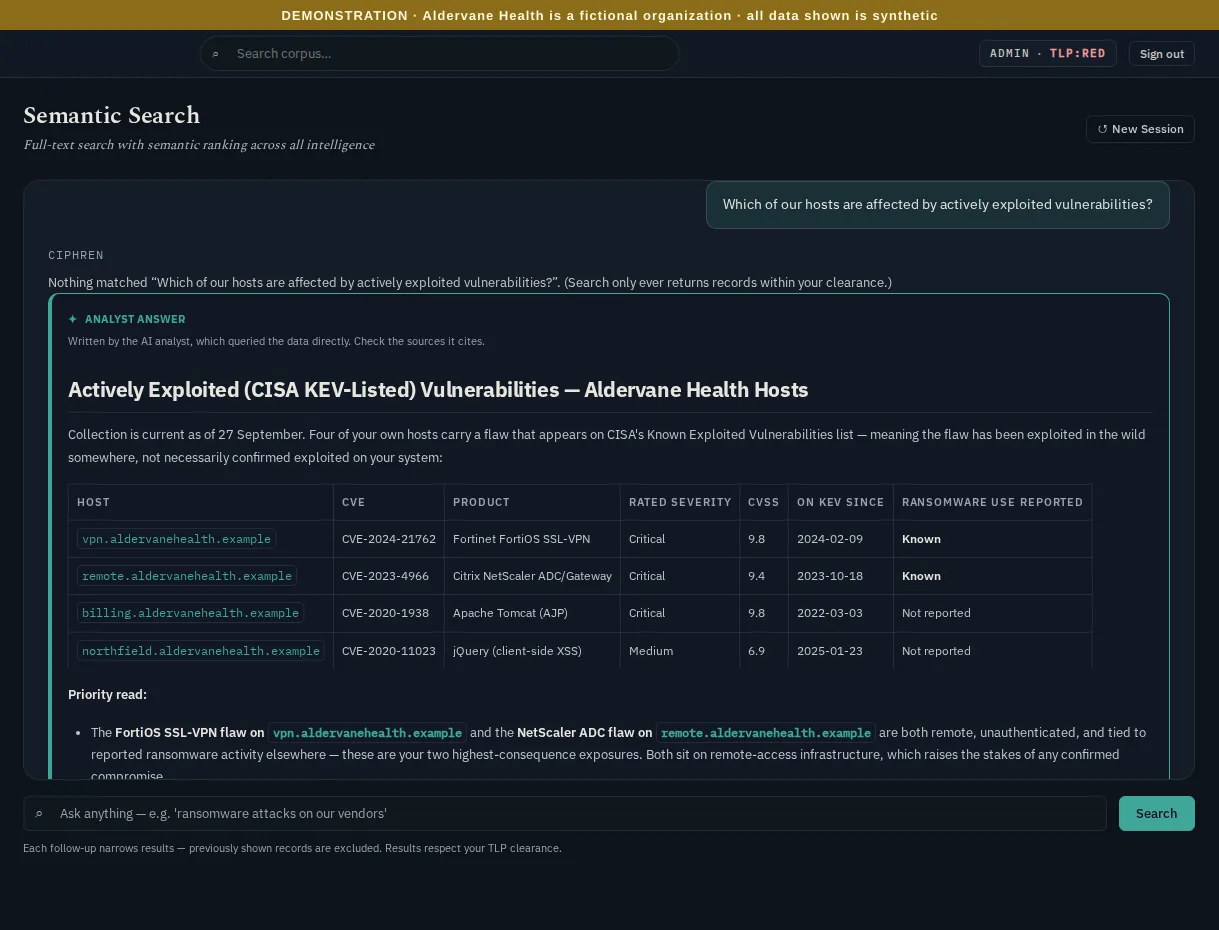
Task: Click the 9.4 CVSS score
Action: 764,576
